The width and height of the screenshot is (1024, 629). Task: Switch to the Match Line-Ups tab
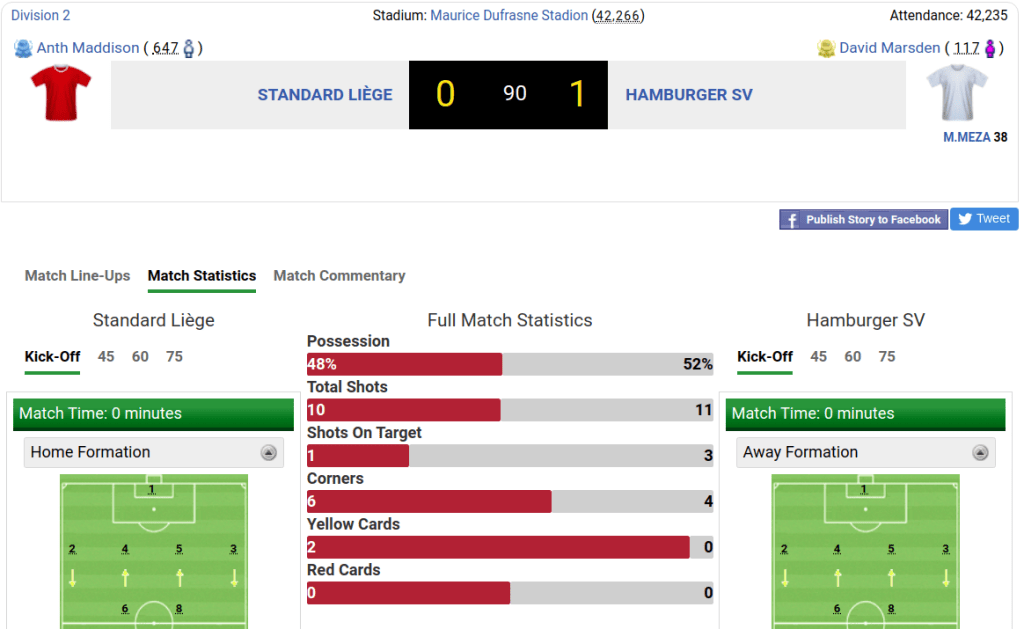pyautogui.click(x=77, y=276)
